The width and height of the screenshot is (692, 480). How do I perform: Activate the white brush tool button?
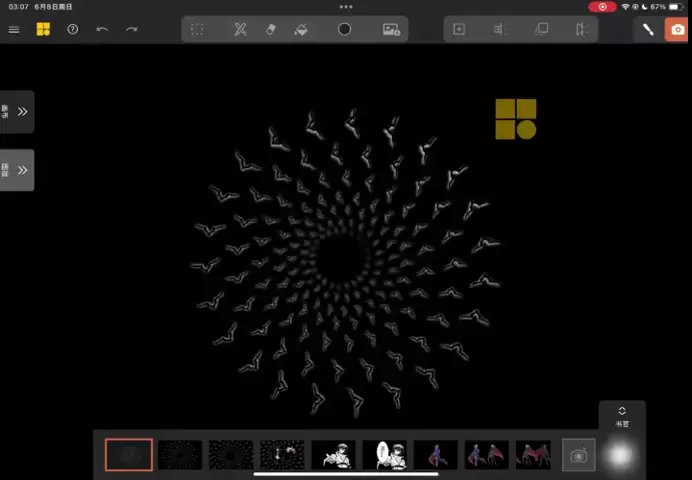(648, 30)
